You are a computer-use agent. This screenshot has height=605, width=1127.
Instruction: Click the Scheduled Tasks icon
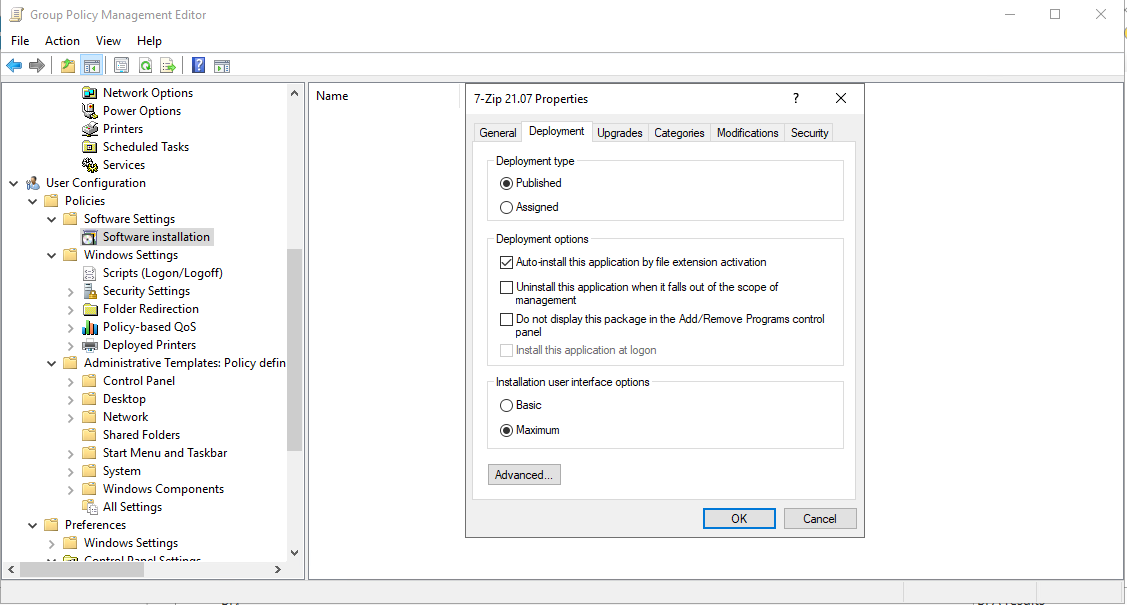pos(90,147)
